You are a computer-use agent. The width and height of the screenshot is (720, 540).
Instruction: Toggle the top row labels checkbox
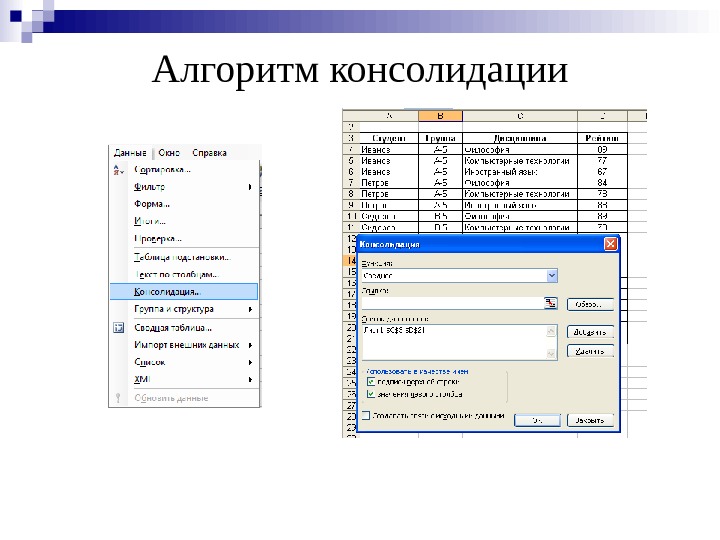click(371, 382)
